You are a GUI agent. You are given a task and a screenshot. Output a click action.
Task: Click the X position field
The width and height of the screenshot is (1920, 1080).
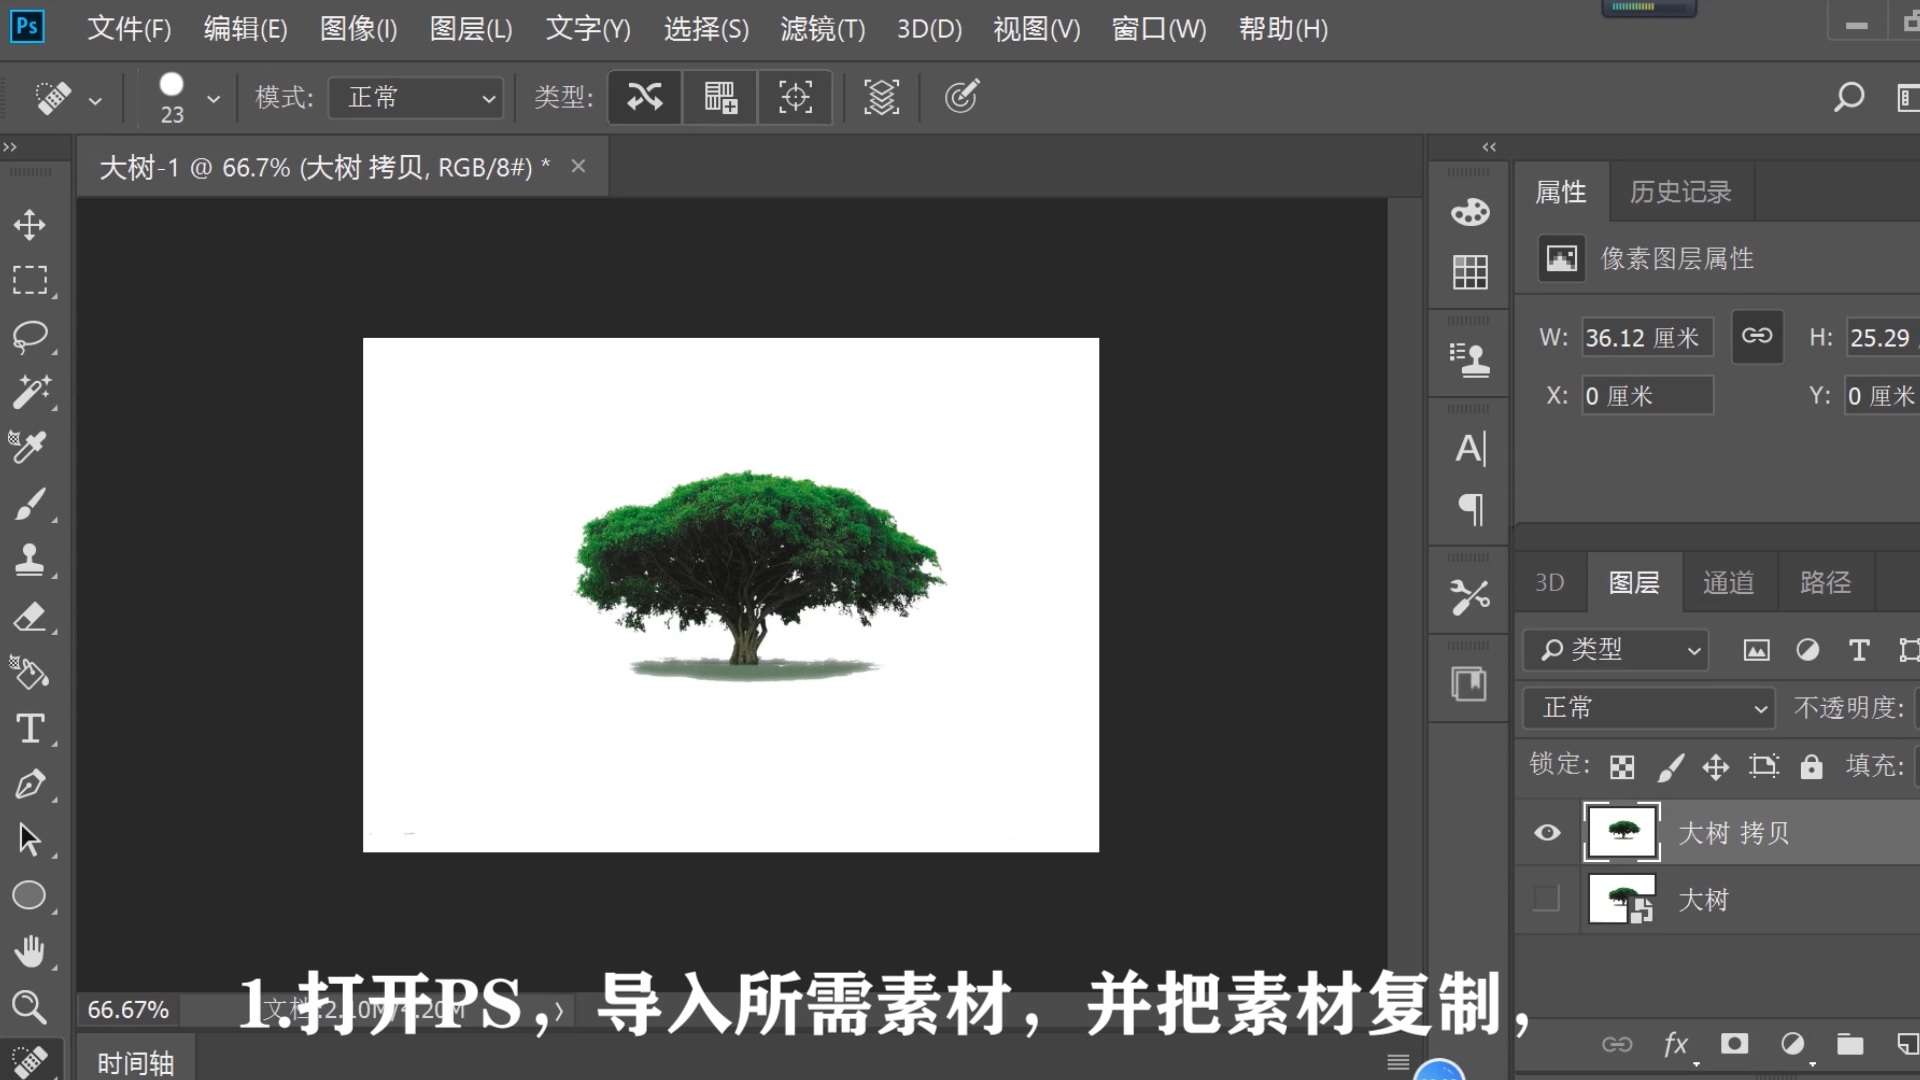tap(1647, 396)
